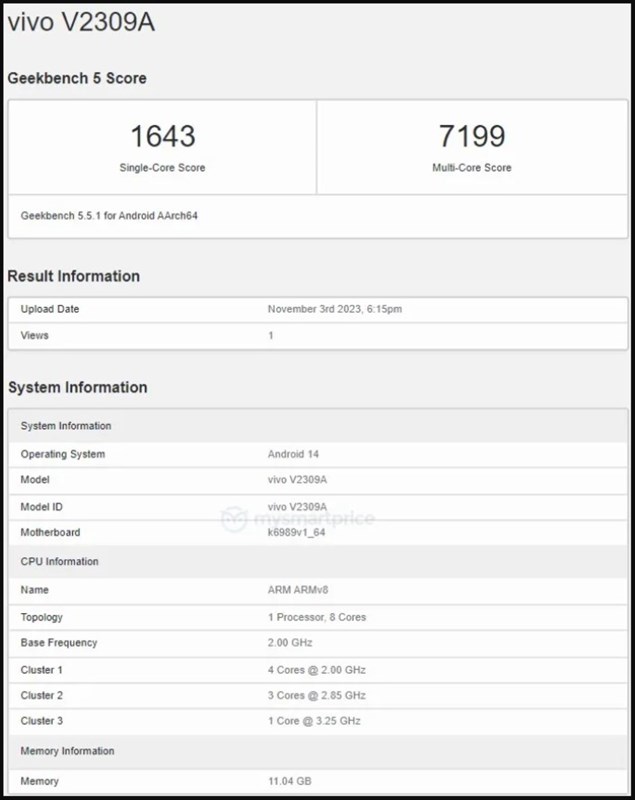
Task: Select the 'ARM ARMv8' CPU name value
Action: pos(298,590)
